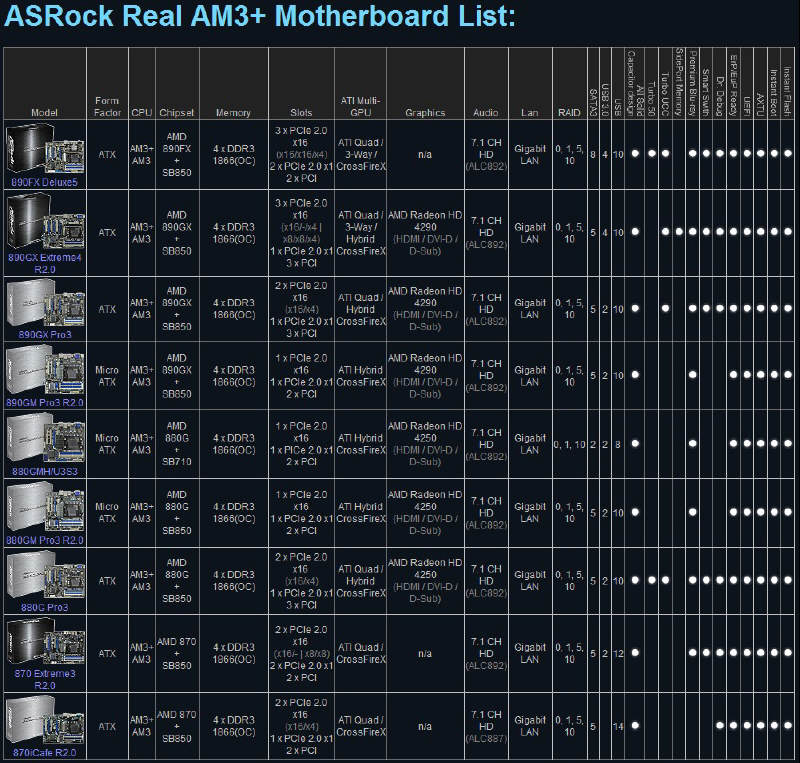Open the 870iCafe R2.0 model link
The image size is (800, 763).
(x=45, y=752)
